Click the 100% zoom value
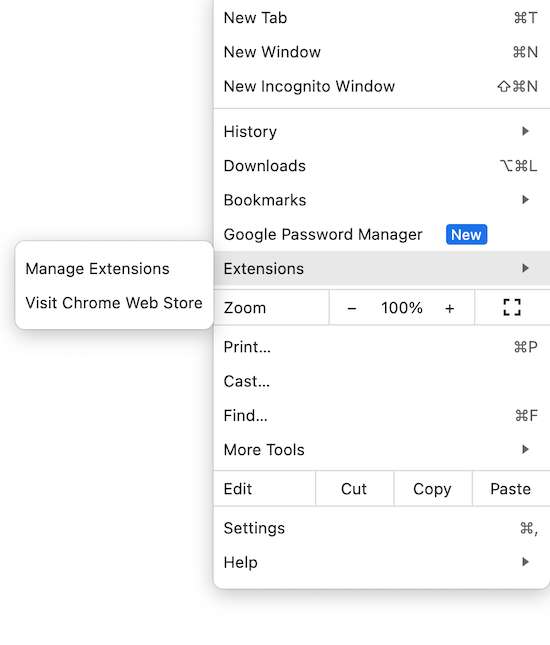This screenshot has height=645, width=550. [401, 308]
